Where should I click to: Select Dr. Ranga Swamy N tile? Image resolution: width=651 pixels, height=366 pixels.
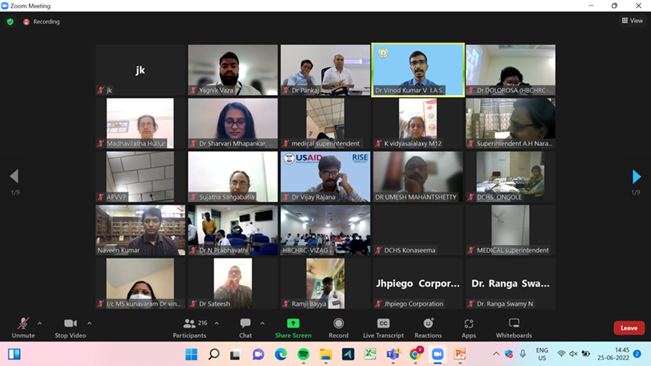pyautogui.click(x=510, y=283)
